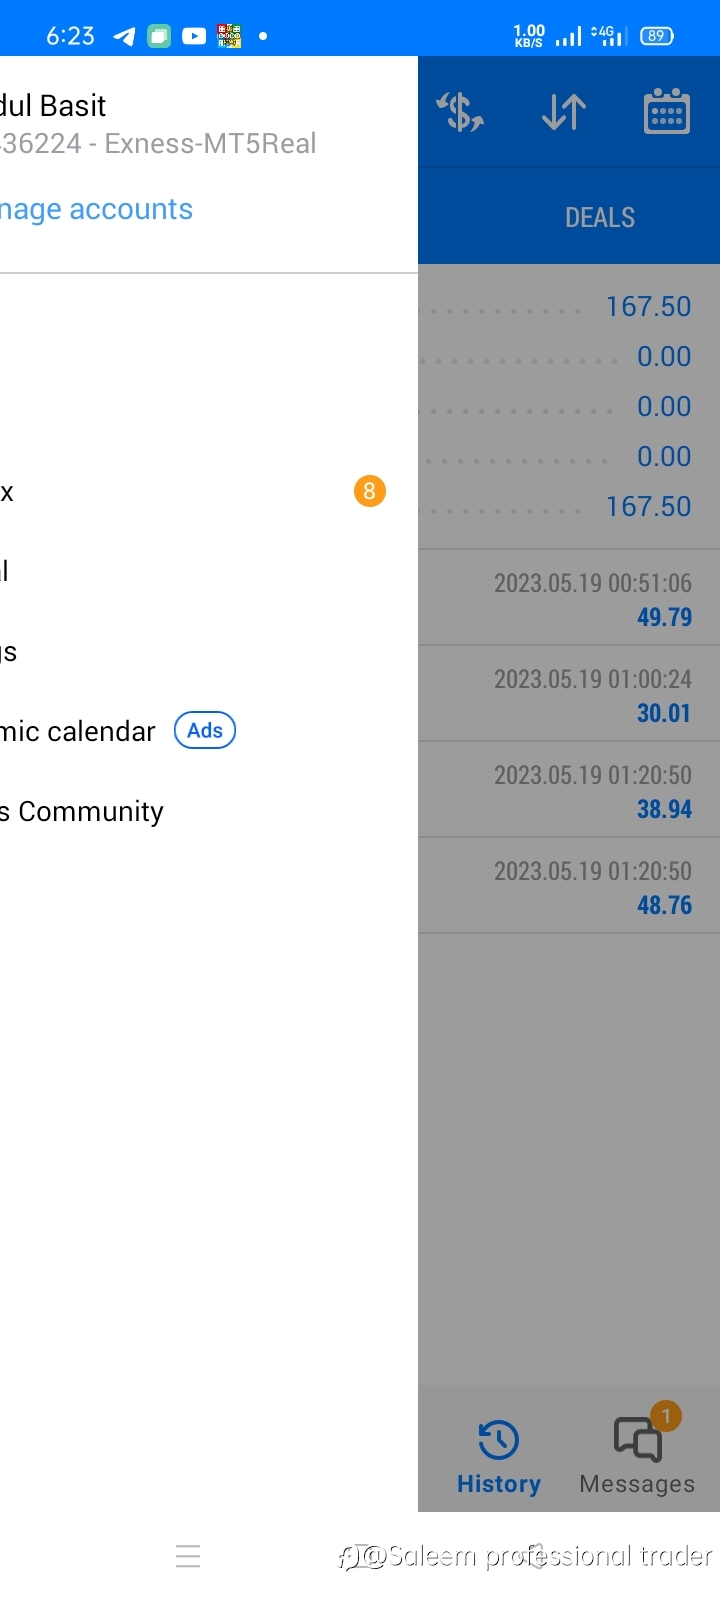Tap the History clock icon

[498, 1440]
